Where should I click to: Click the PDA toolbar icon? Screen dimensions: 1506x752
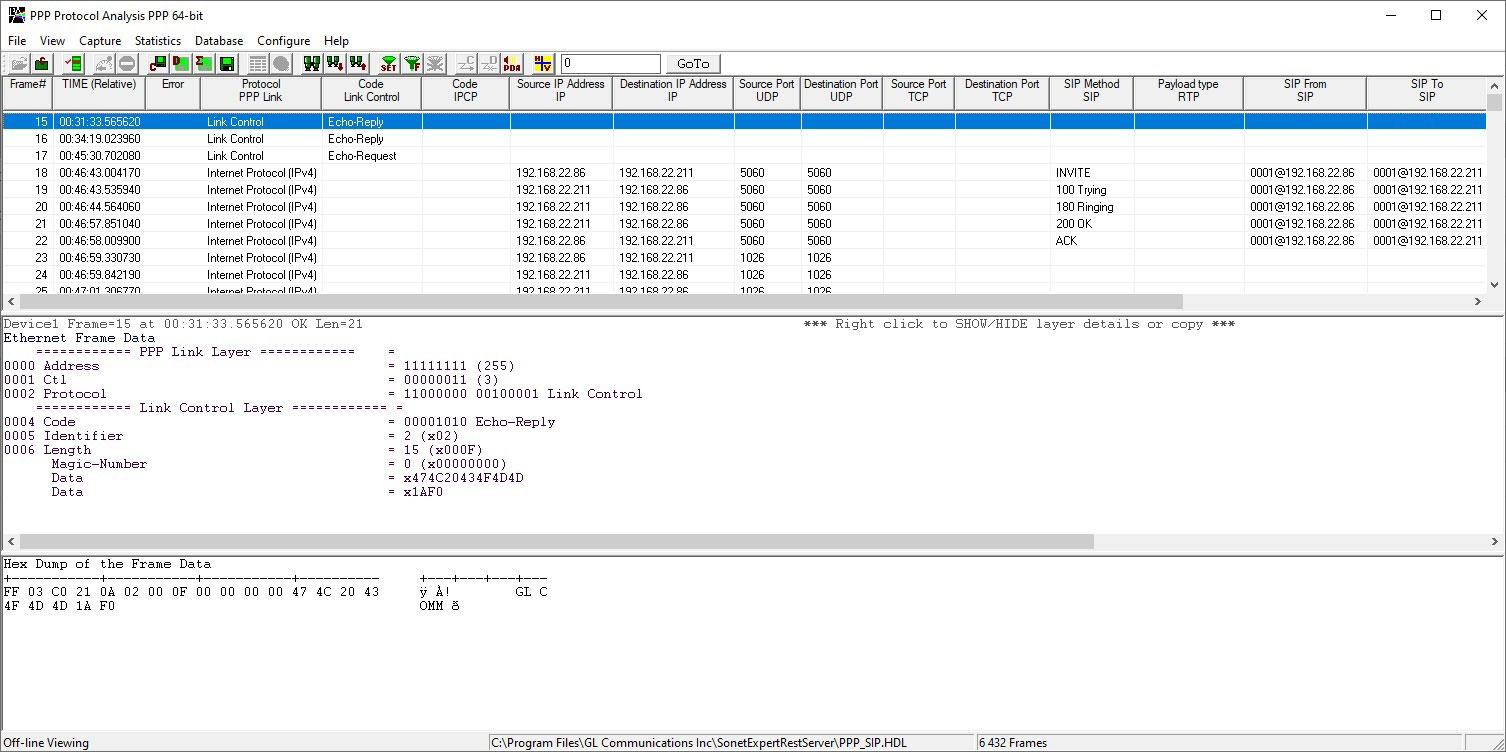[511, 64]
